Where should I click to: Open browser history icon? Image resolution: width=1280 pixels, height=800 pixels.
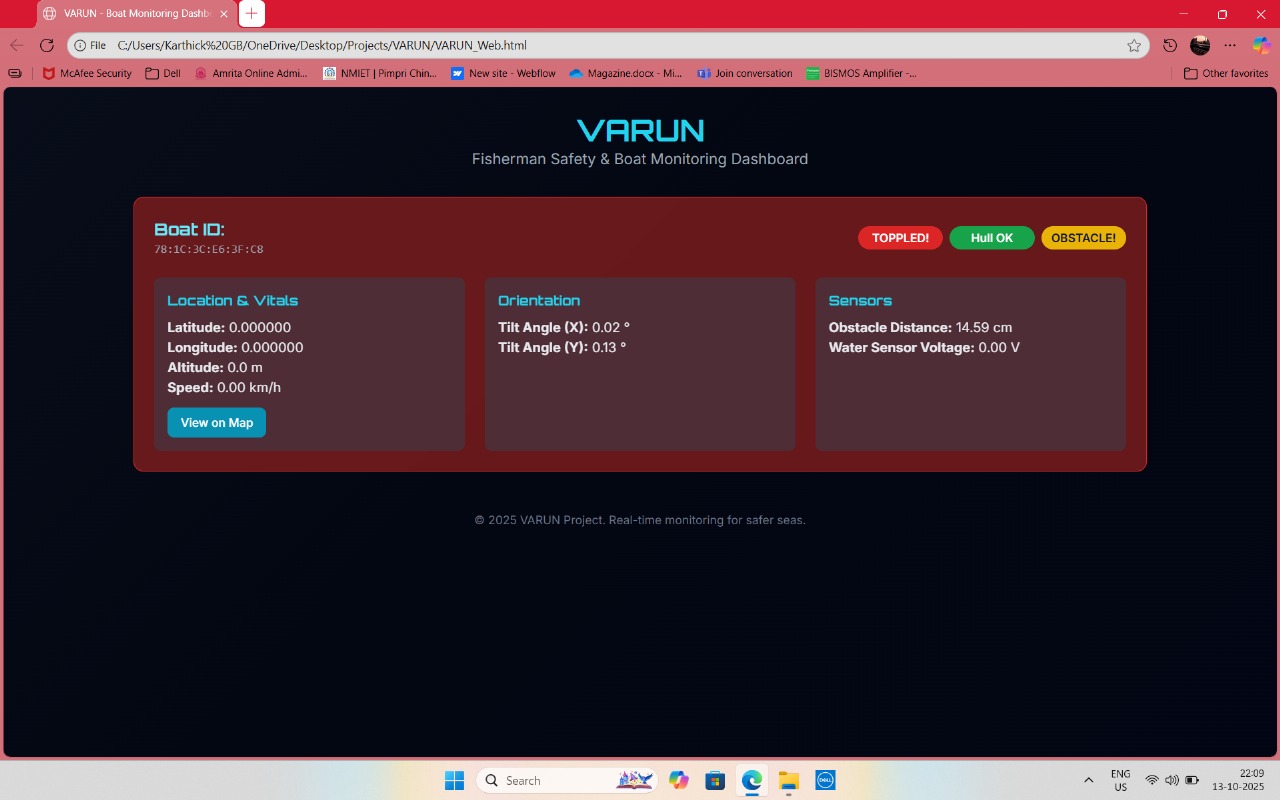(x=1170, y=45)
